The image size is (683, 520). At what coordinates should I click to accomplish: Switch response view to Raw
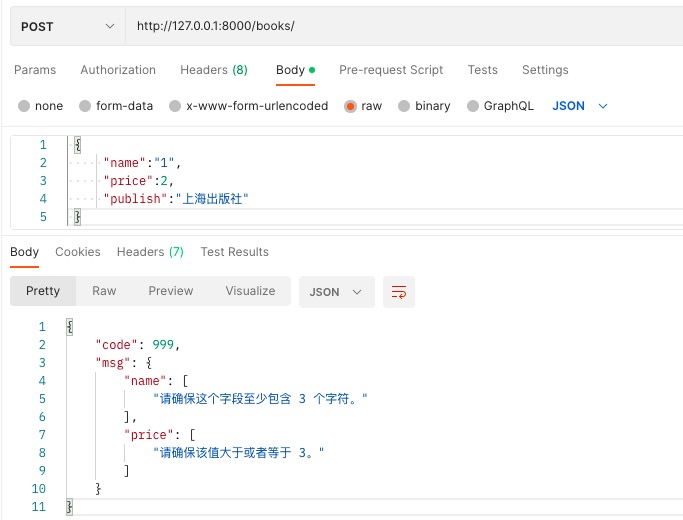104,291
